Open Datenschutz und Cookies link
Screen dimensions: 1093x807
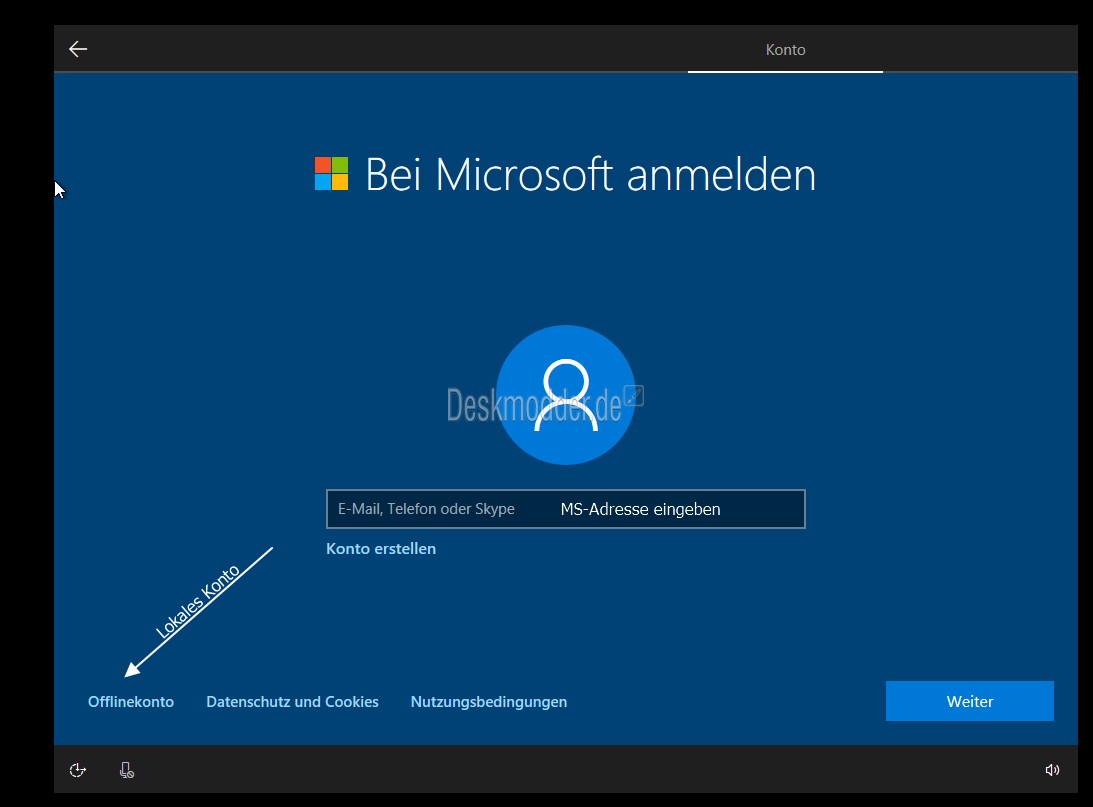click(292, 702)
